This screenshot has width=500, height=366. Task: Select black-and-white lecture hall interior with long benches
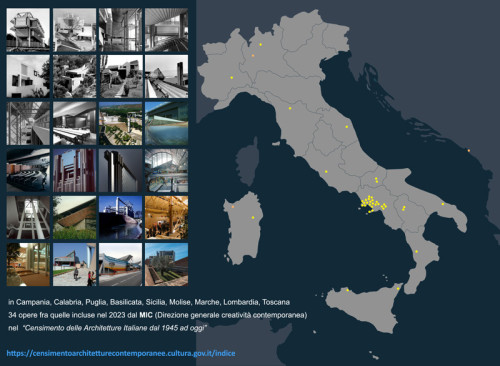click(74, 124)
